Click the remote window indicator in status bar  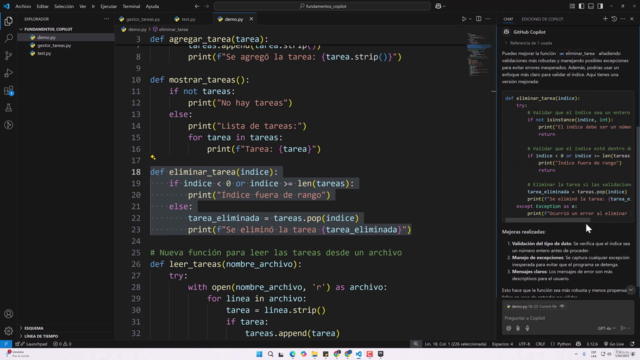6,344
